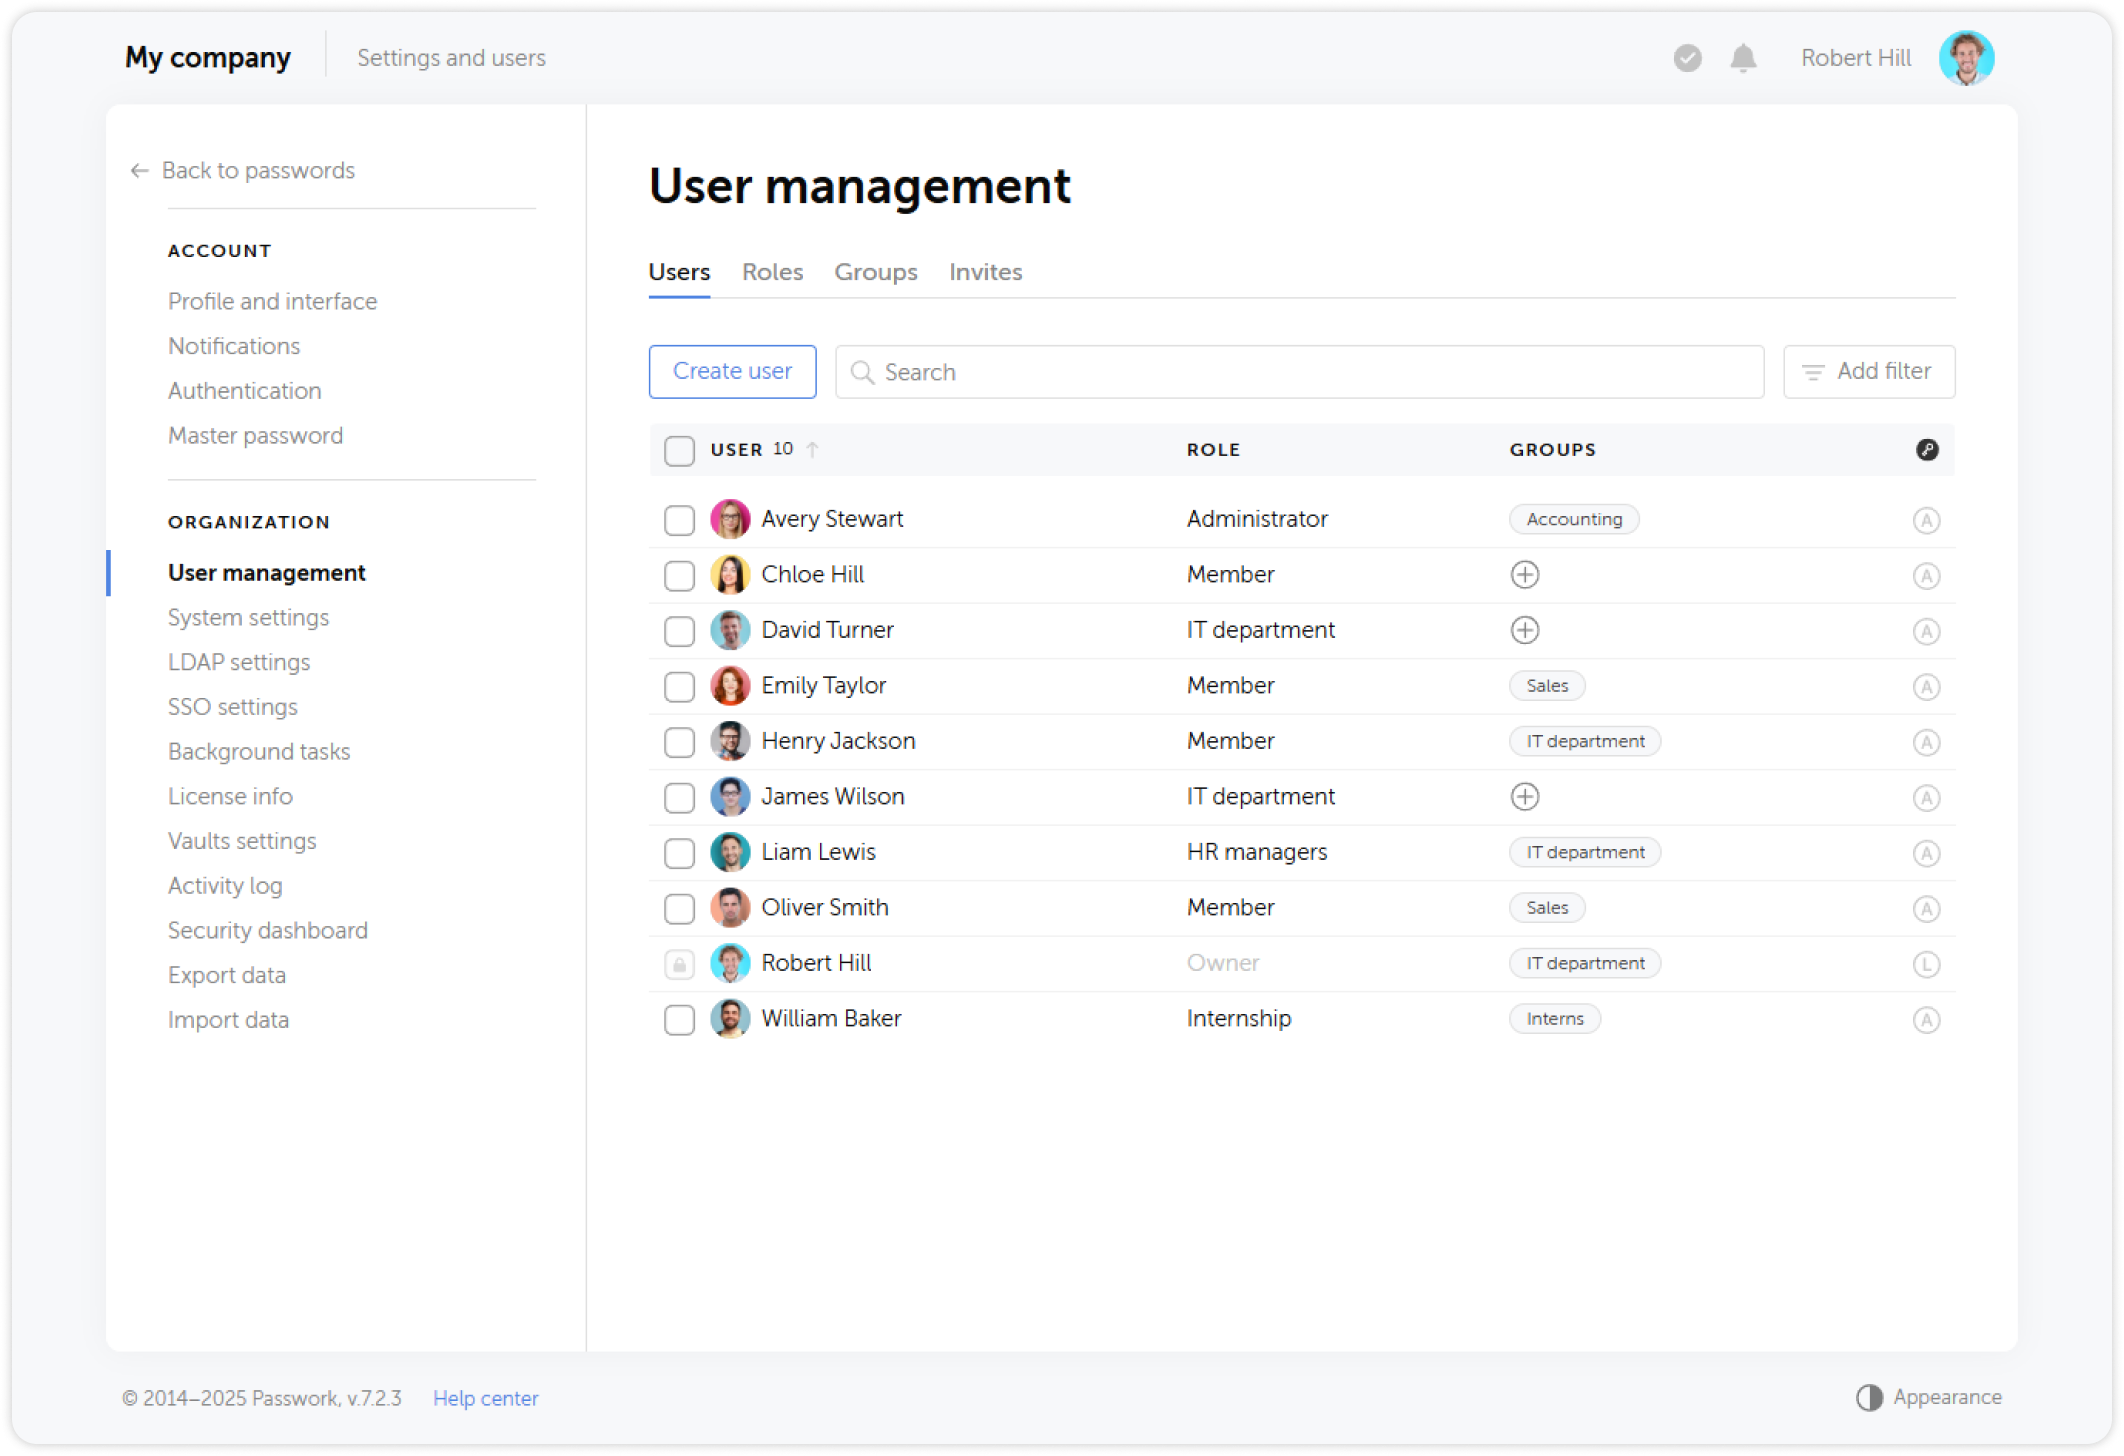Open the Add filter menu
The height and width of the screenshot is (1456, 2124).
(1868, 371)
